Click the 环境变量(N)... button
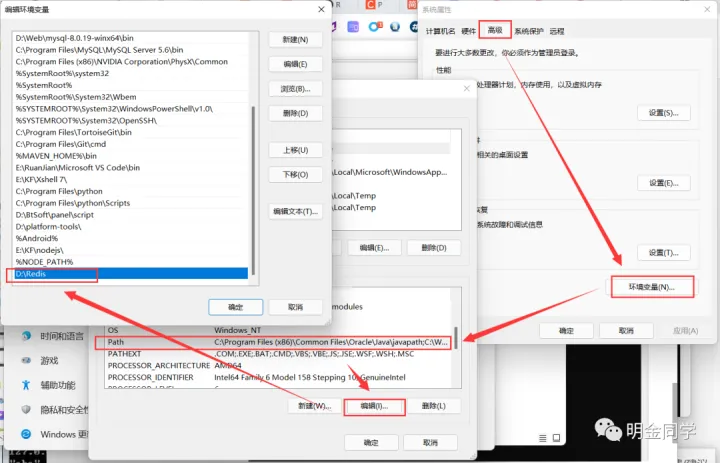The image size is (720, 463). [651, 287]
